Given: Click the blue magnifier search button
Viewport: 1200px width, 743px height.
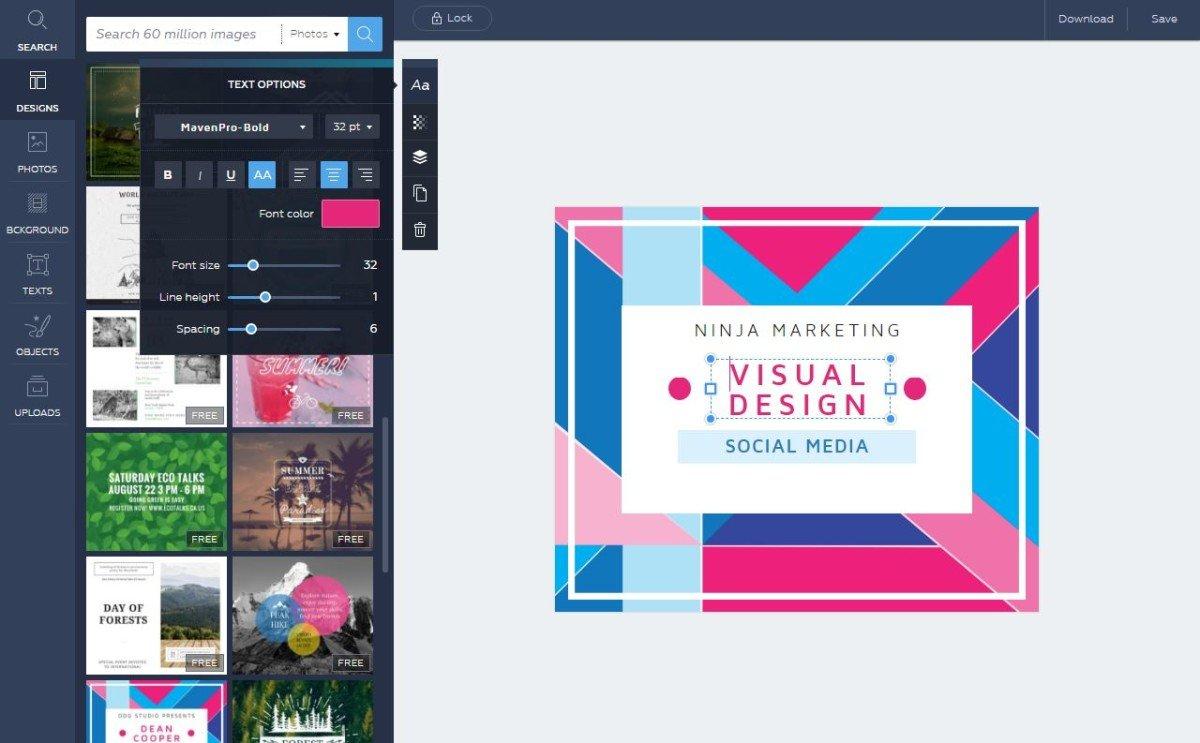Looking at the screenshot, I should coord(364,34).
